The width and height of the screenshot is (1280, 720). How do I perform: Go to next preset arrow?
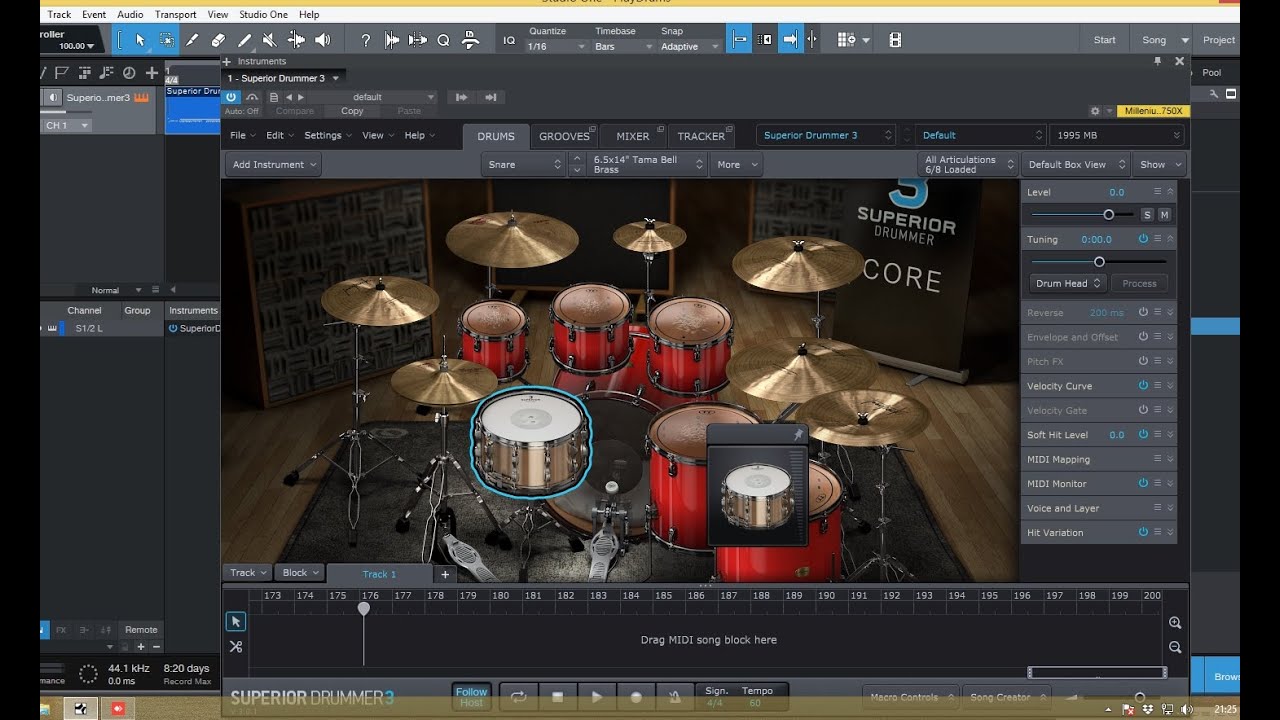pyautogui.click(x=300, y=97)
